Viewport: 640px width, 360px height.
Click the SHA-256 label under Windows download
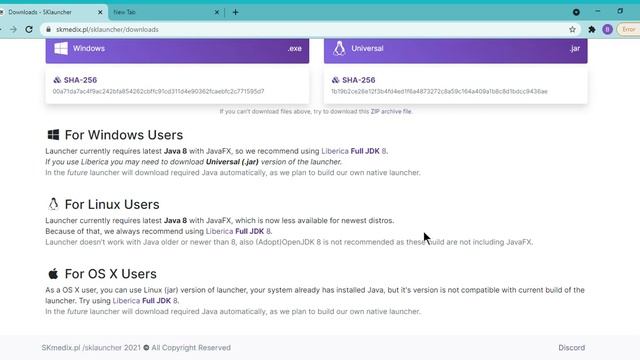pyautogui.click(x=80, y=80)
